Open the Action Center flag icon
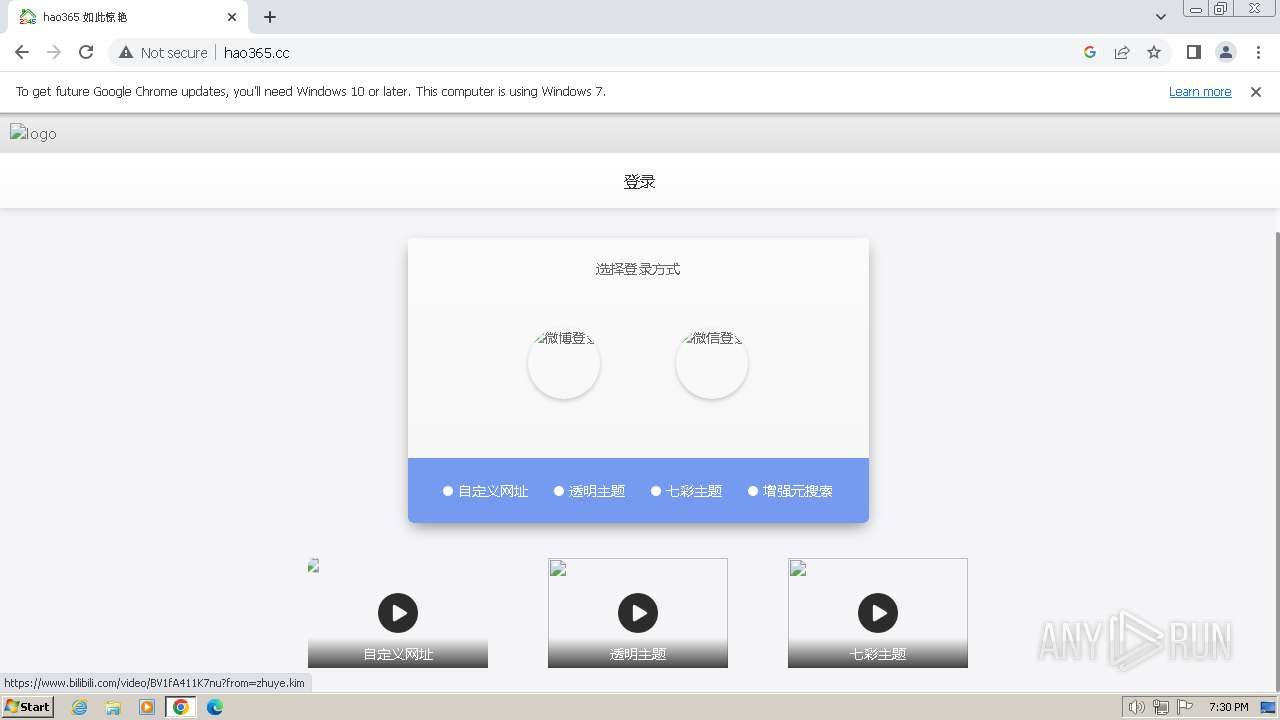 (1183, 707)
